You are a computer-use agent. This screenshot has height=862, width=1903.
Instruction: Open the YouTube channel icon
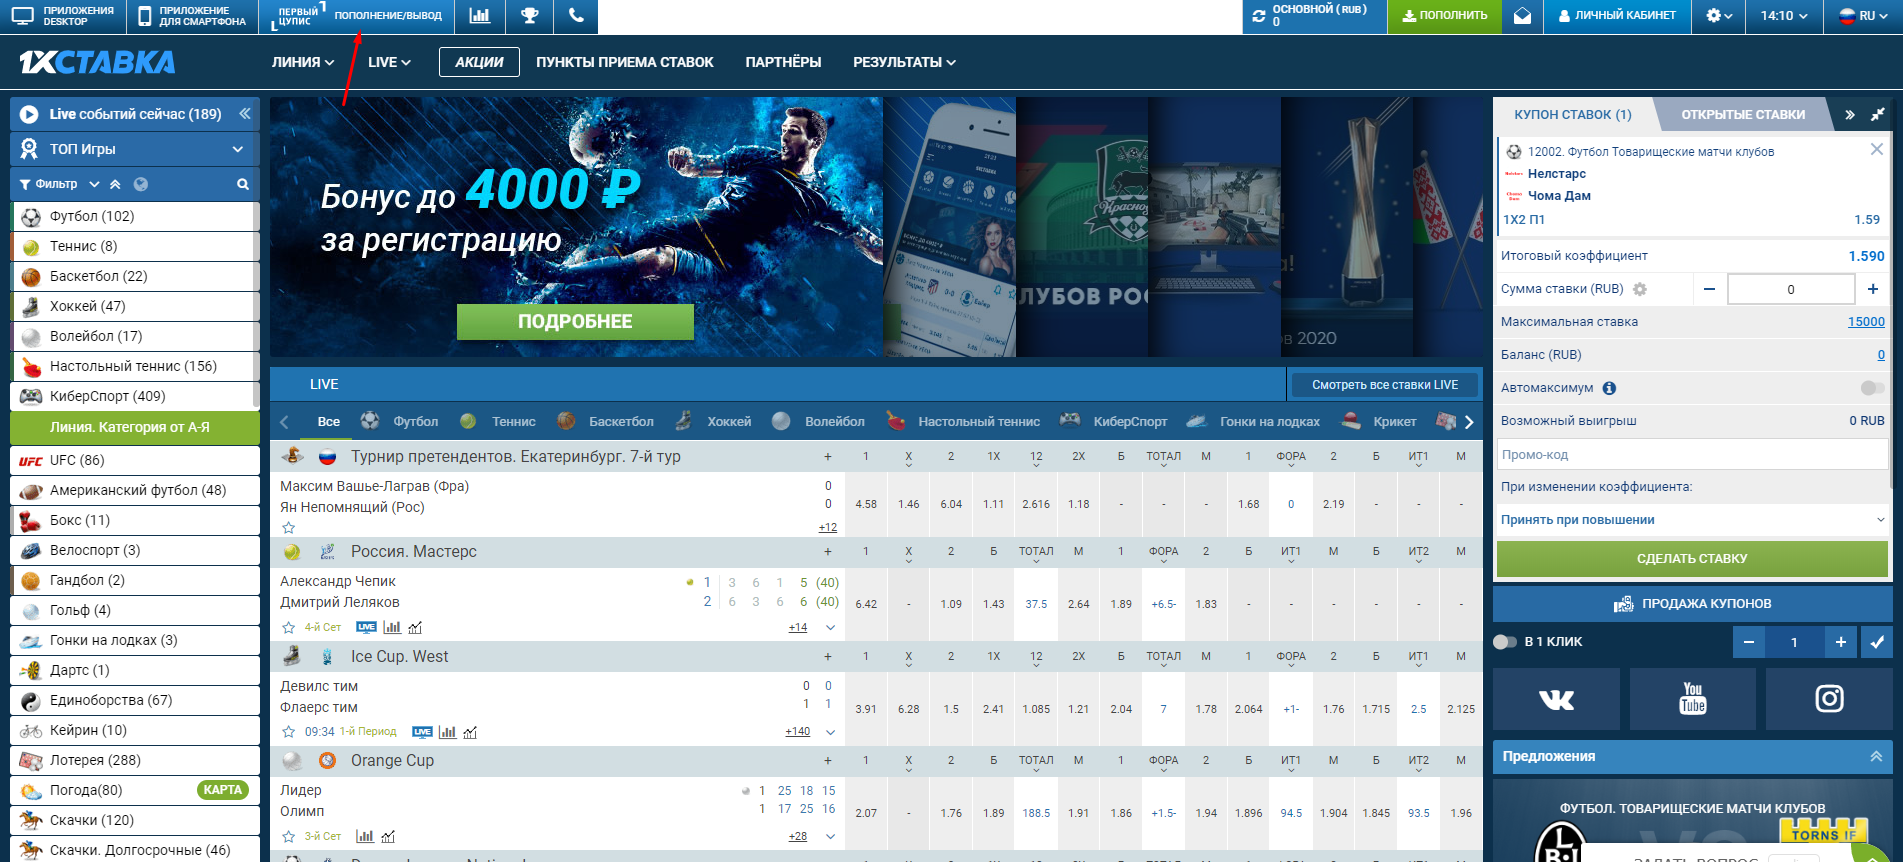click(1692, 700)
